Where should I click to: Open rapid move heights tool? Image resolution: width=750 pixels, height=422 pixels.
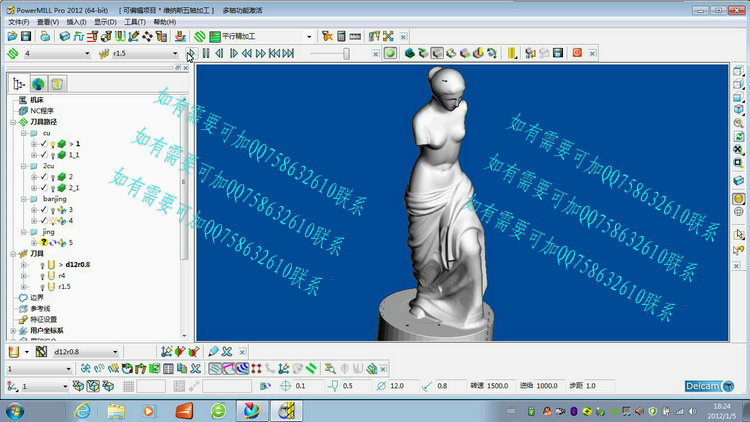coord(92,36)
